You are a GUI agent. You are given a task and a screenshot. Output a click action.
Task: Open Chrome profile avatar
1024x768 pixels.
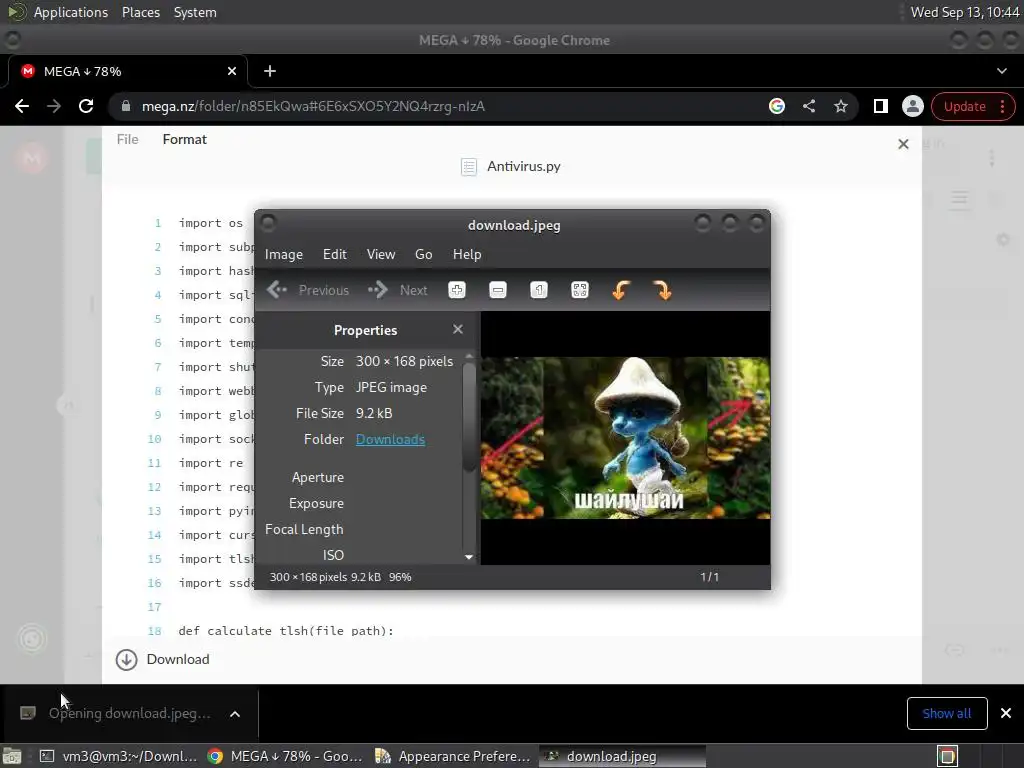click(912, 106)
